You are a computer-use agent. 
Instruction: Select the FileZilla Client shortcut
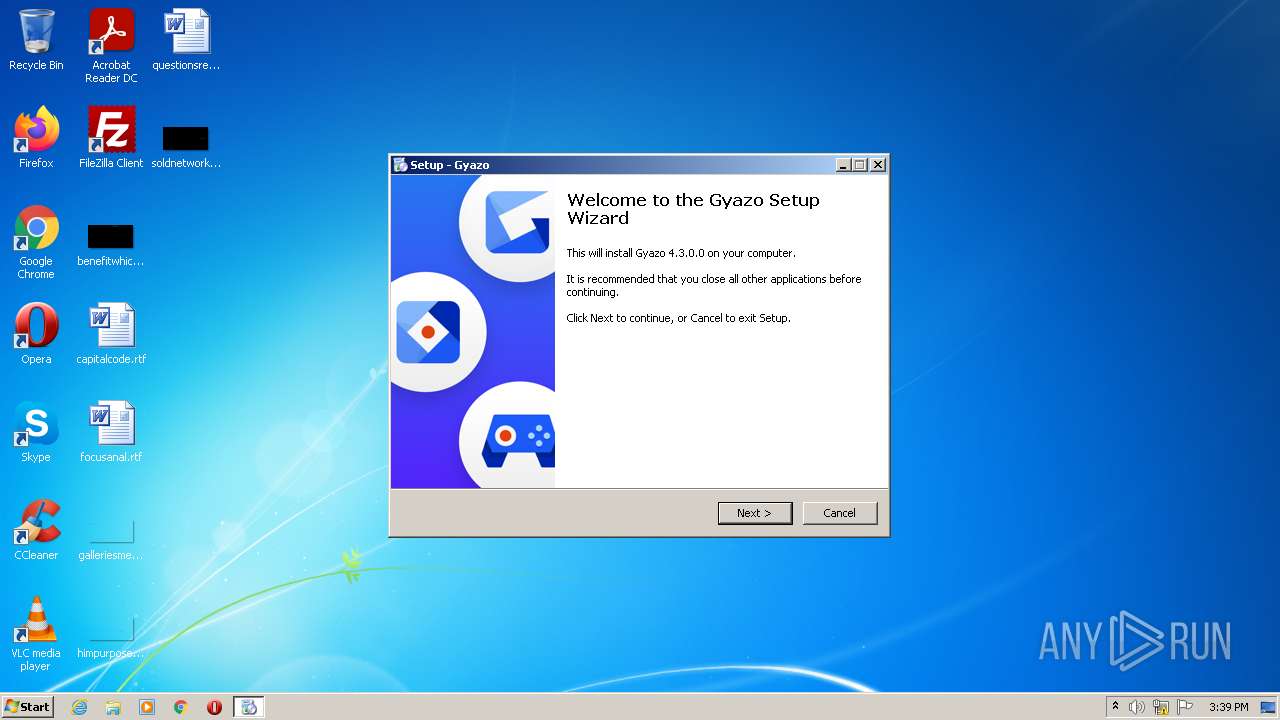point(111,138)
